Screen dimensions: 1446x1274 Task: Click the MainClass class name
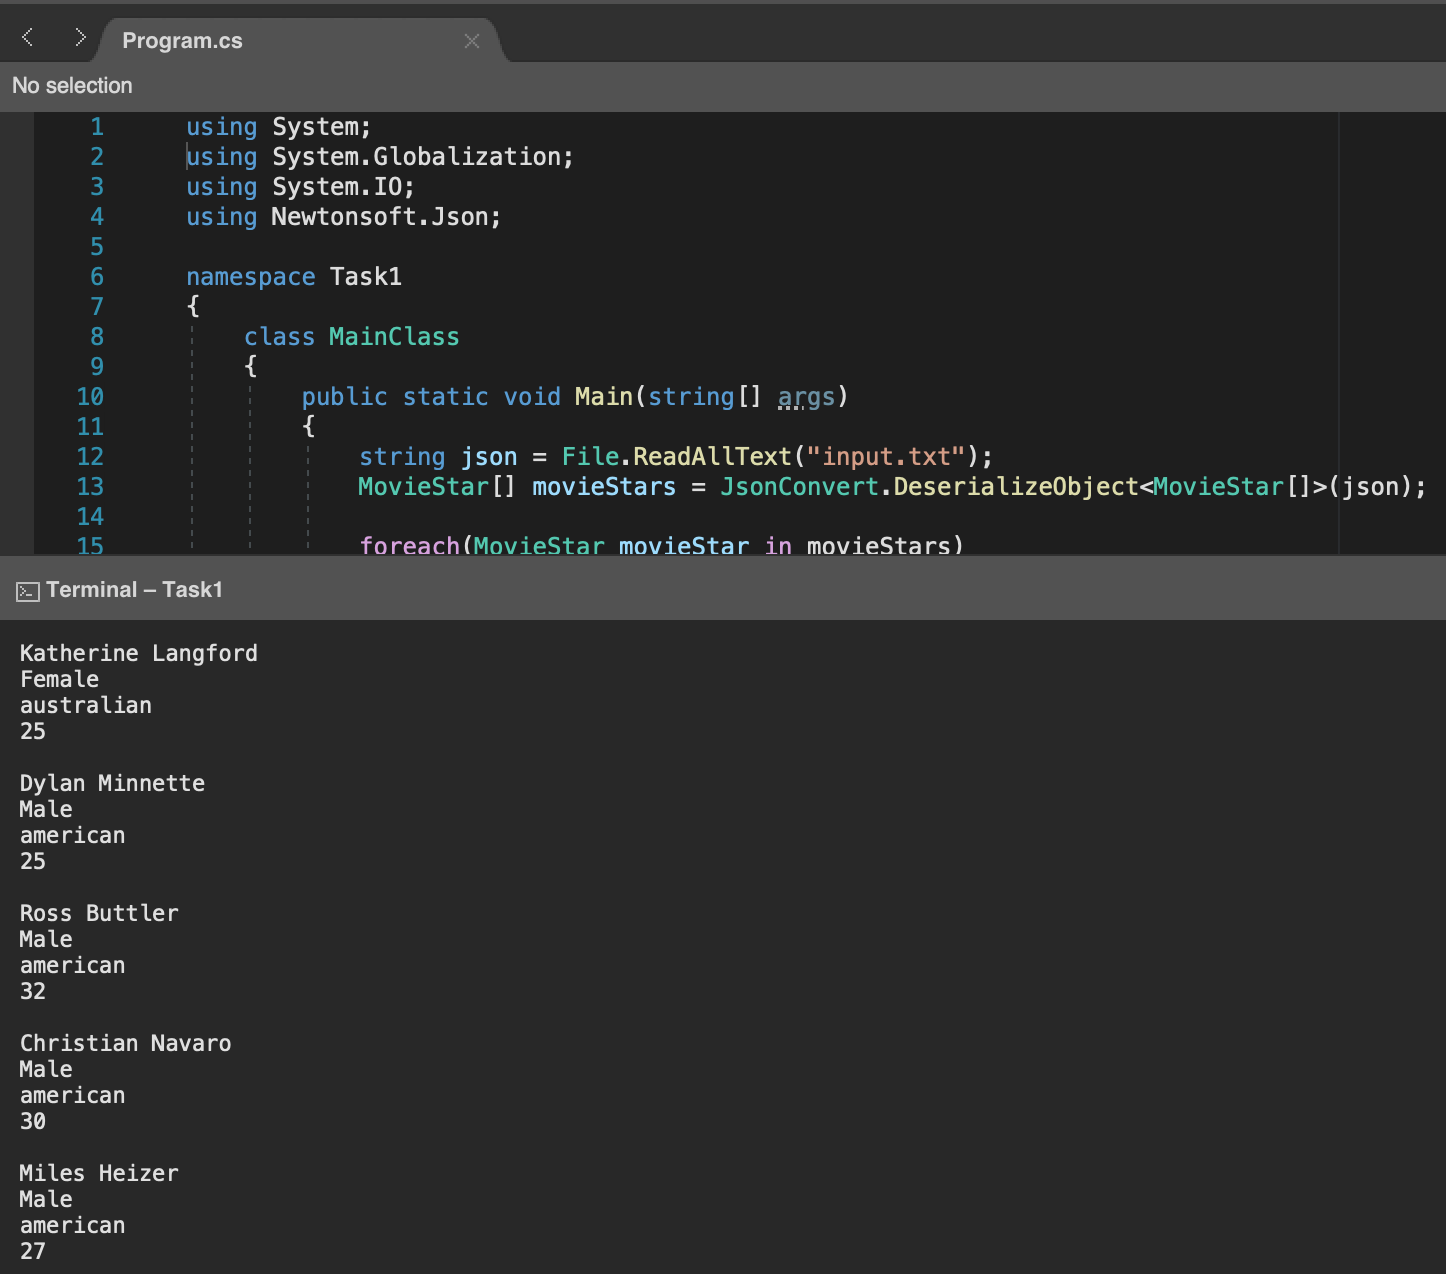click(393, 336)
